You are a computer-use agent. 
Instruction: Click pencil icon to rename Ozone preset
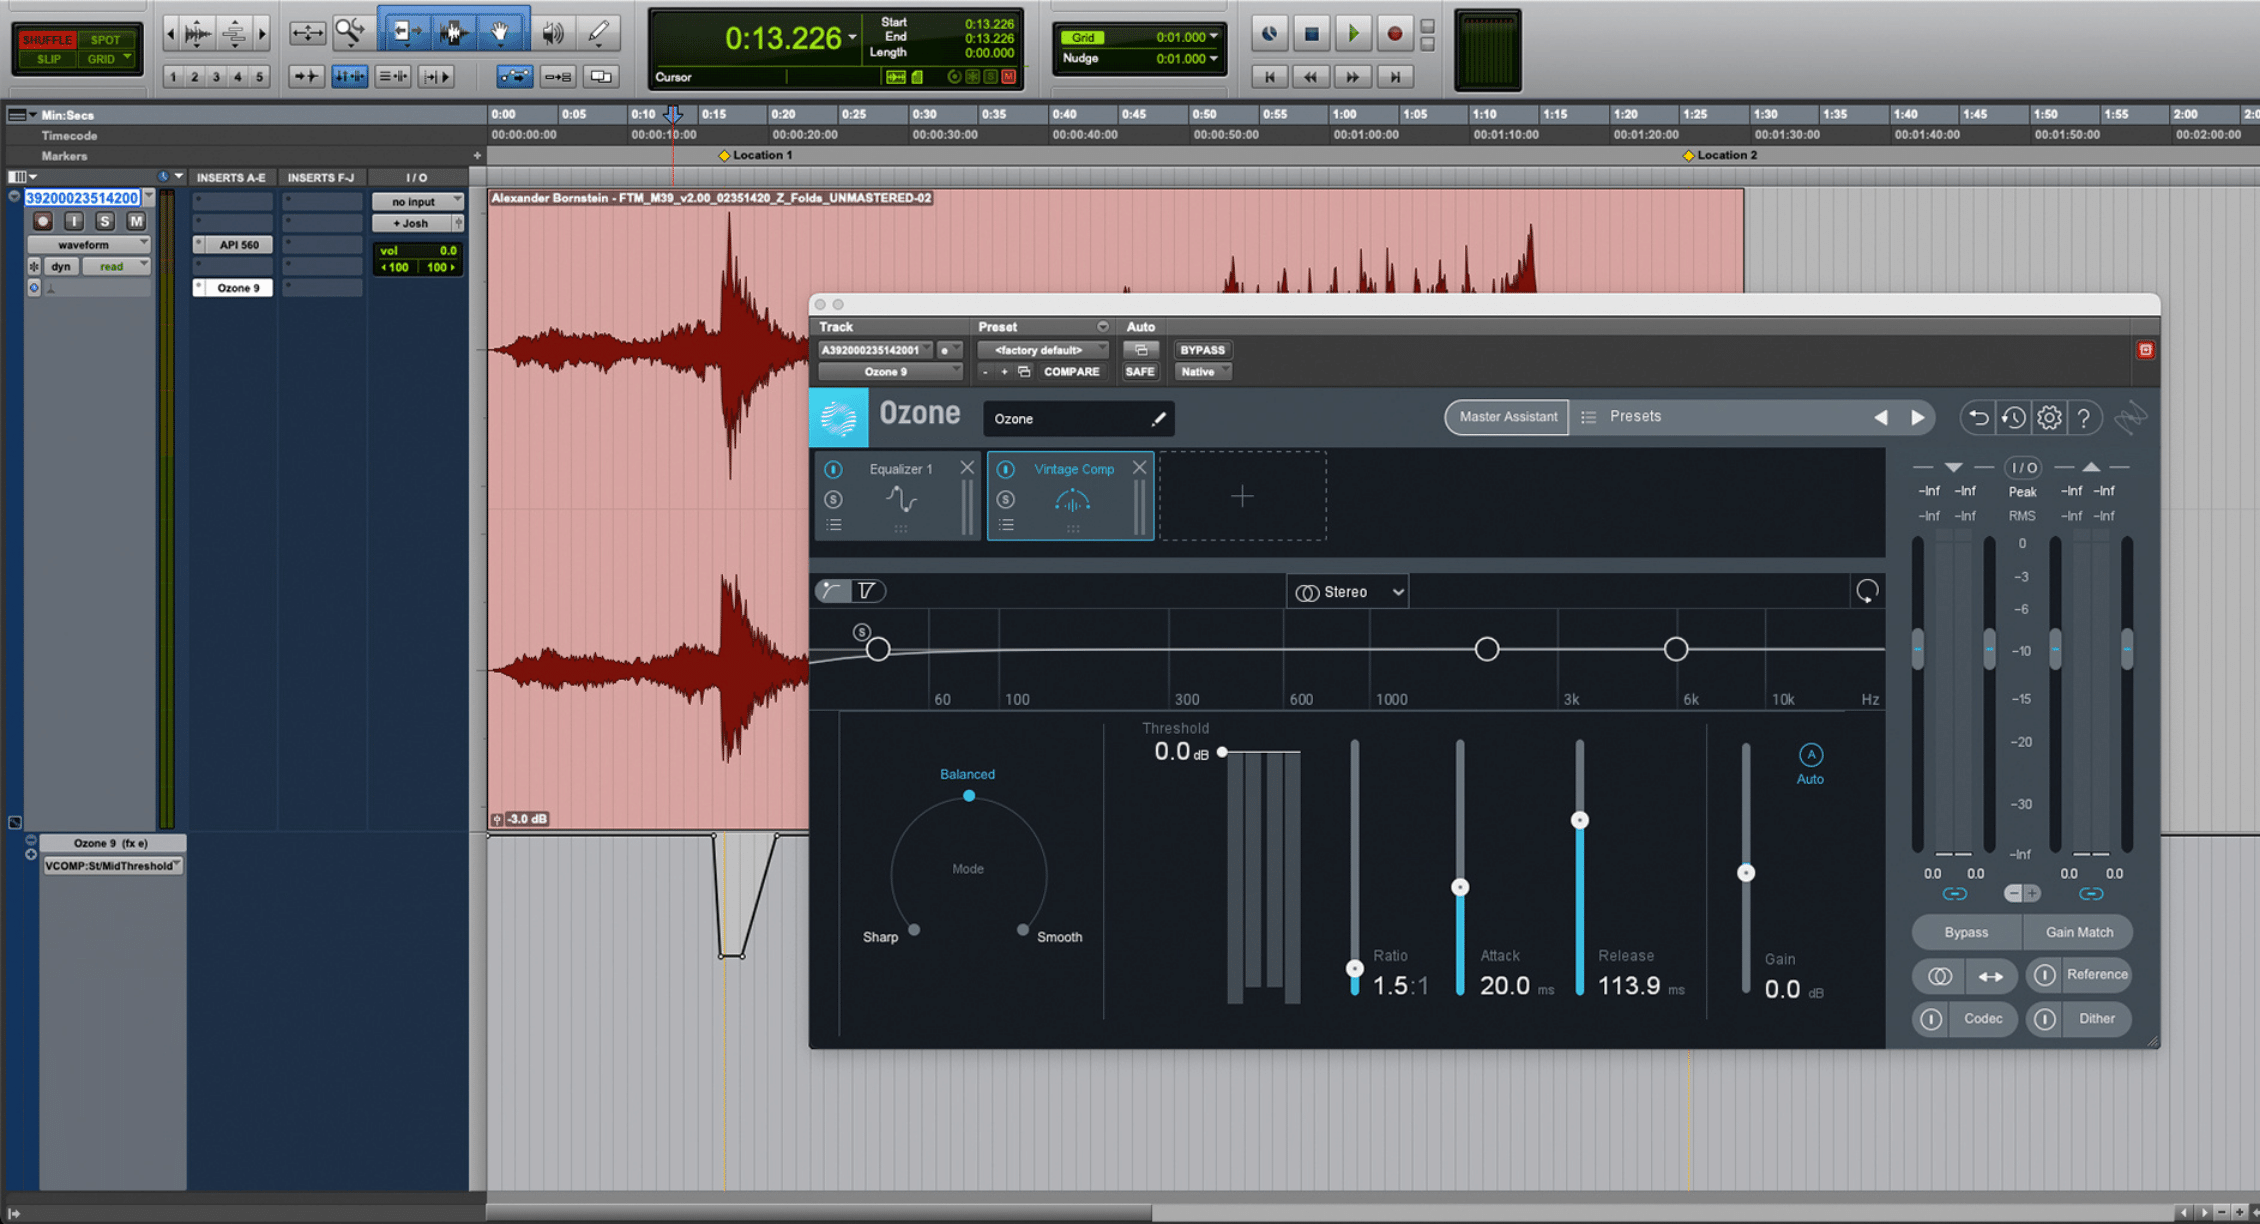pos(1158,419)
